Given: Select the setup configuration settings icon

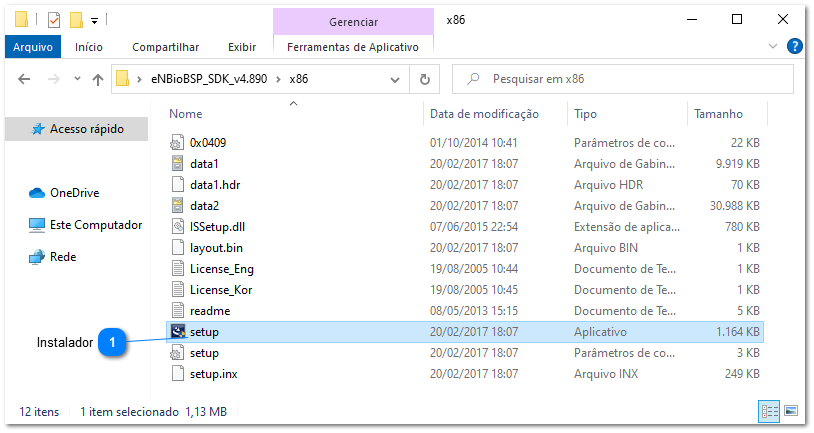Looking at the screenshot, I should coord(177,353).
